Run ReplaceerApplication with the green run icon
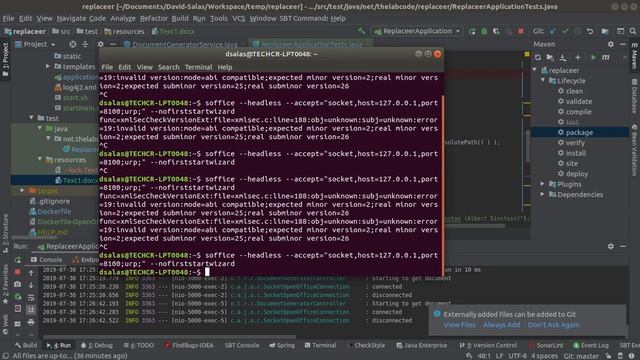 click(472, 31)
